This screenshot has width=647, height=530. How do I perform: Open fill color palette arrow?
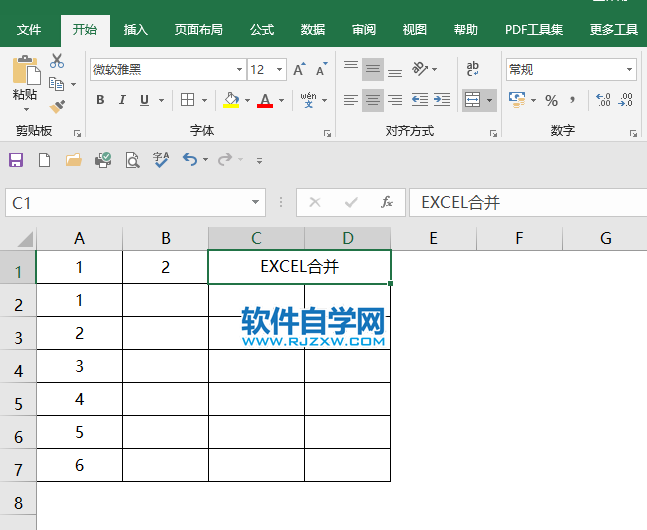click(x=247, y=100)
